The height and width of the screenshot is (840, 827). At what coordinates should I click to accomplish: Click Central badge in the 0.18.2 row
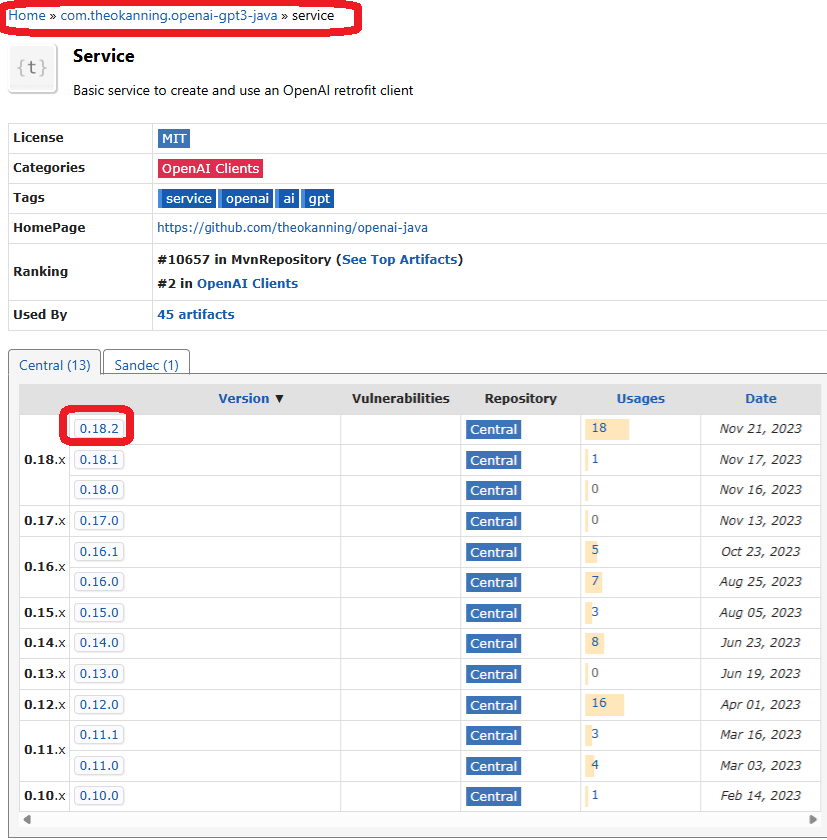(x=493, y=430)
